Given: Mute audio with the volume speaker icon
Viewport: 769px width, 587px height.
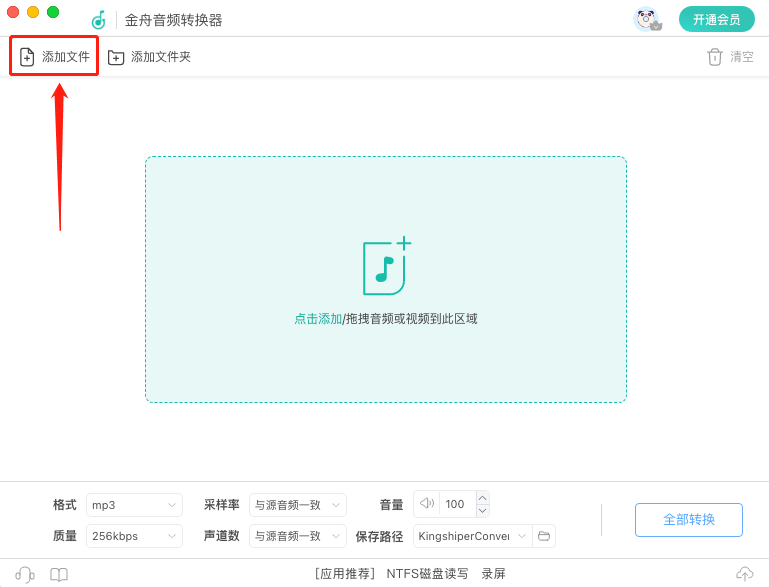Looking at the screenshot, I should click(427, 504).
